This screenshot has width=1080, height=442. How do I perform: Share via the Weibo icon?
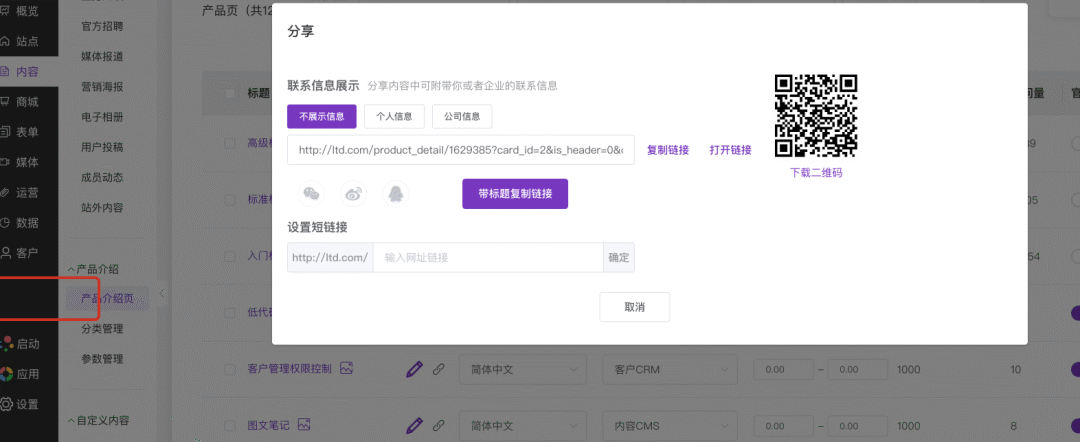coord(354,194)
